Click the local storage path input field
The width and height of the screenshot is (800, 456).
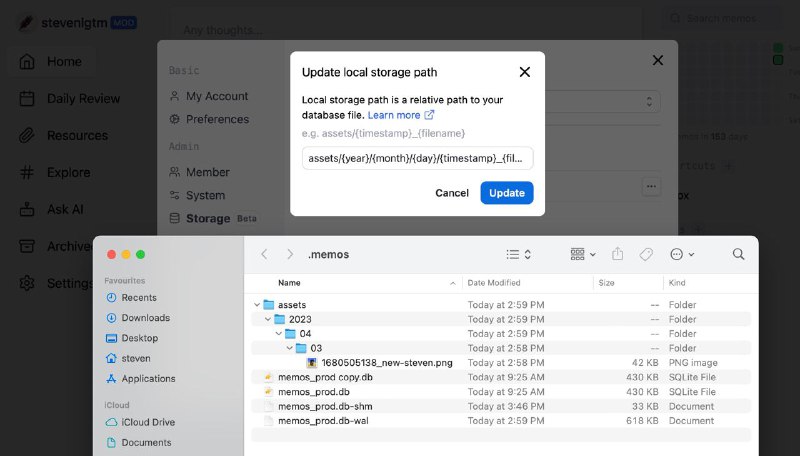[x=417, y=158]
